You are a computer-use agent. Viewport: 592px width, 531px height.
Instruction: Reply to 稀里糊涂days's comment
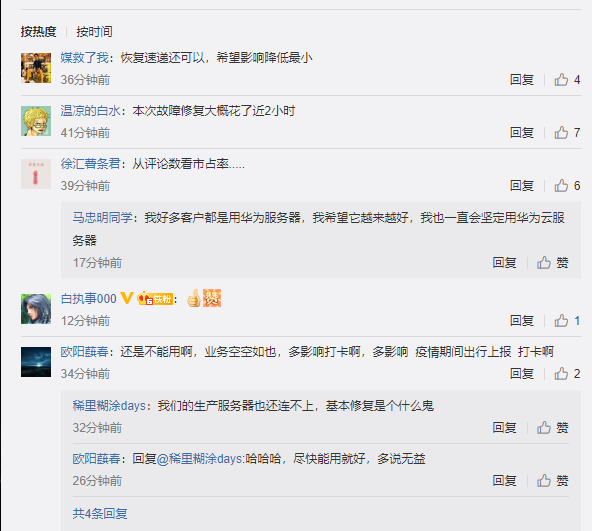504,428
